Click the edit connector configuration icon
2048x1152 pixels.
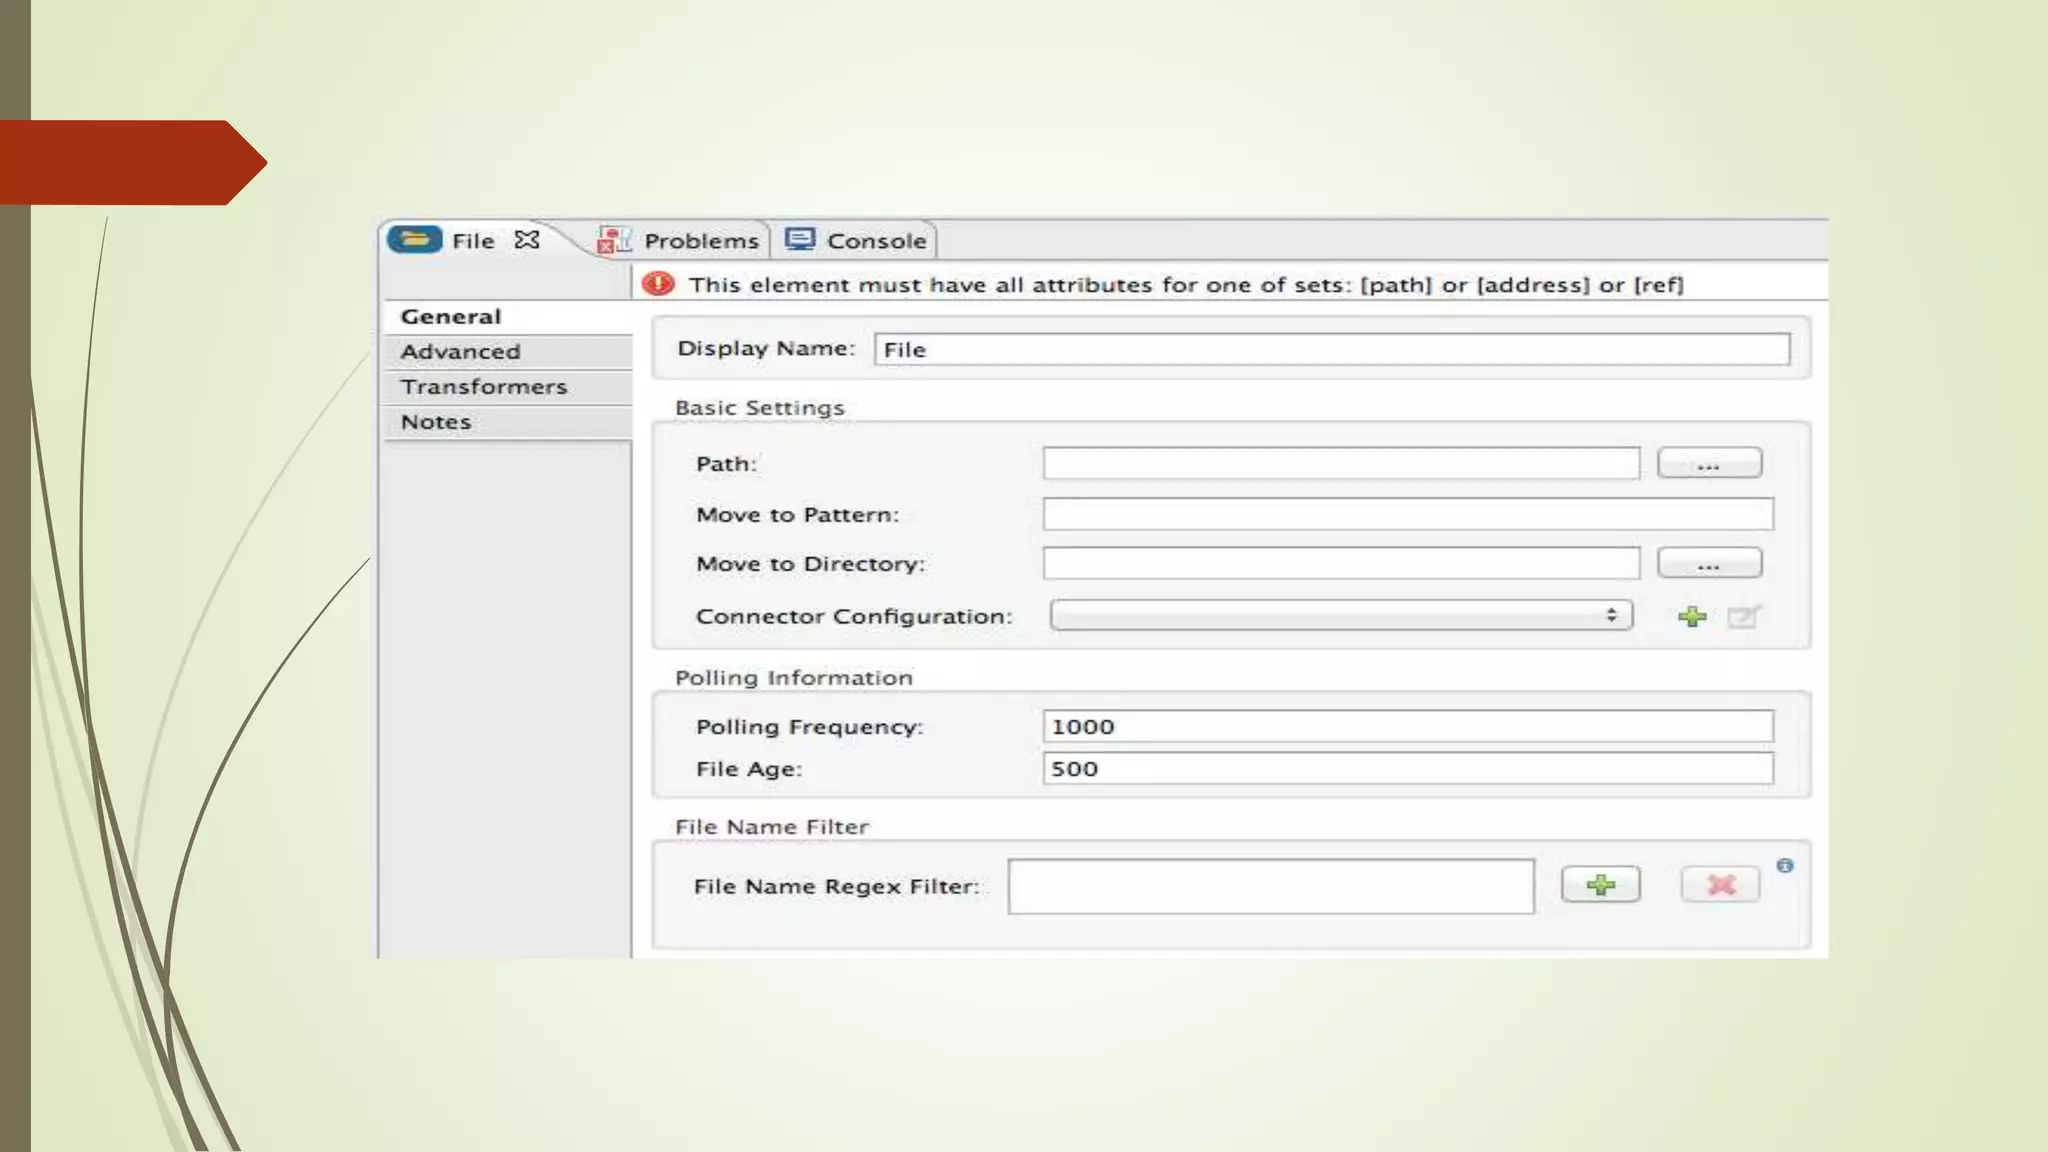(1743, 617)
